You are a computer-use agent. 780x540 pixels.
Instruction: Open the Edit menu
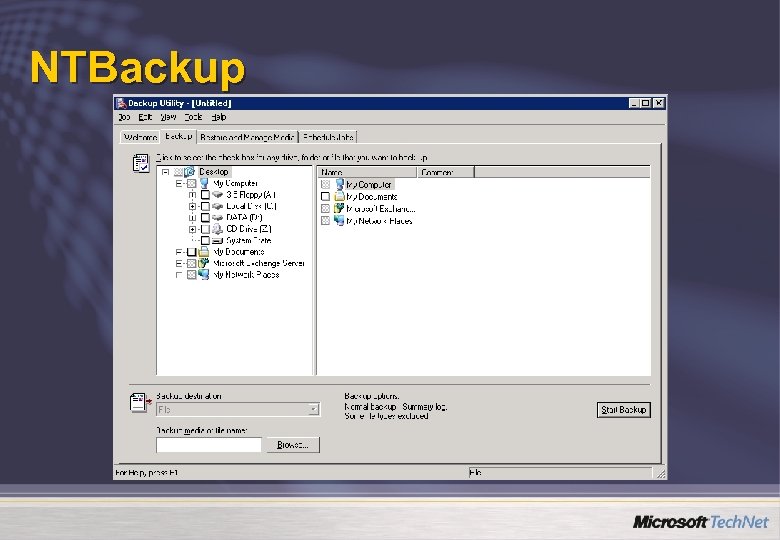coord(145,117)
